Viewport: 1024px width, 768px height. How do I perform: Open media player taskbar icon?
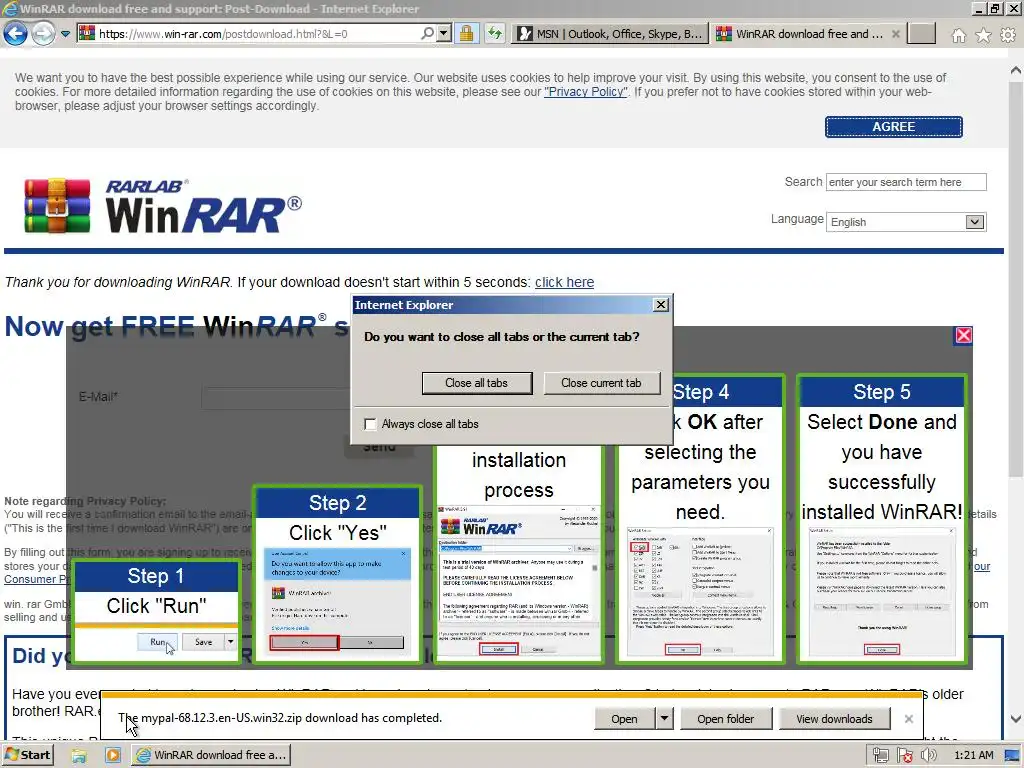[112, 756]
